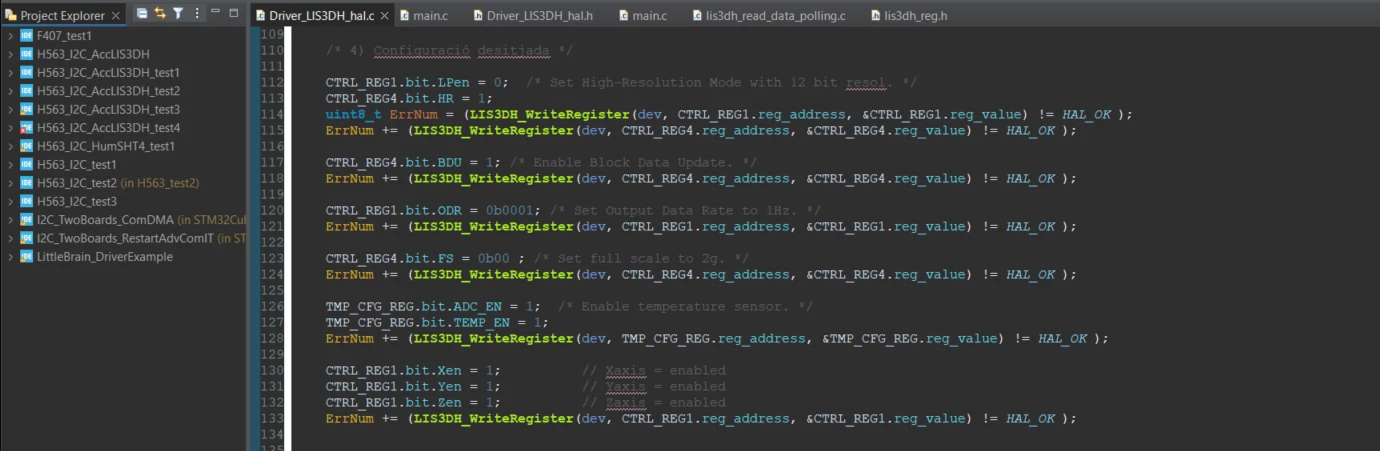1380x451 pixels.
Task: Toggle Link with Editor arrows icon
Action: point(160,14)
